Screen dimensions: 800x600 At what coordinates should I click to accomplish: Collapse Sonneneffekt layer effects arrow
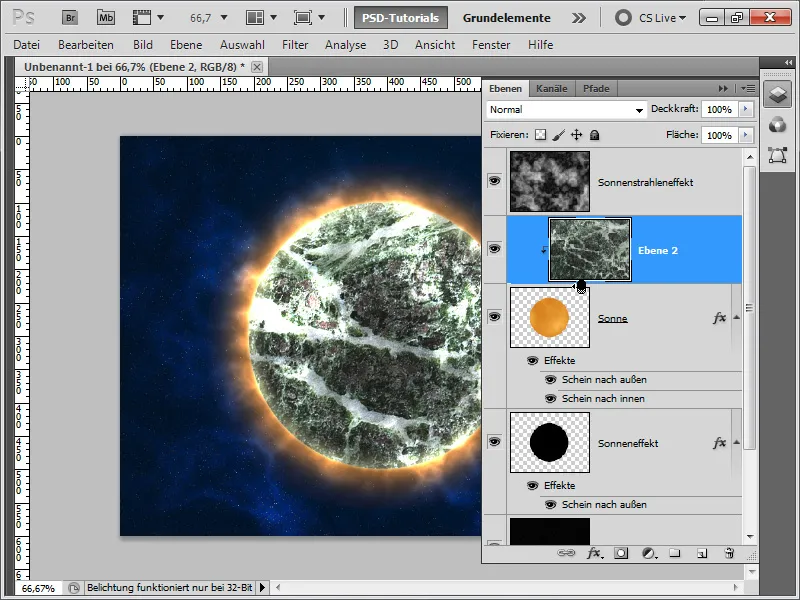pos(737,442)
